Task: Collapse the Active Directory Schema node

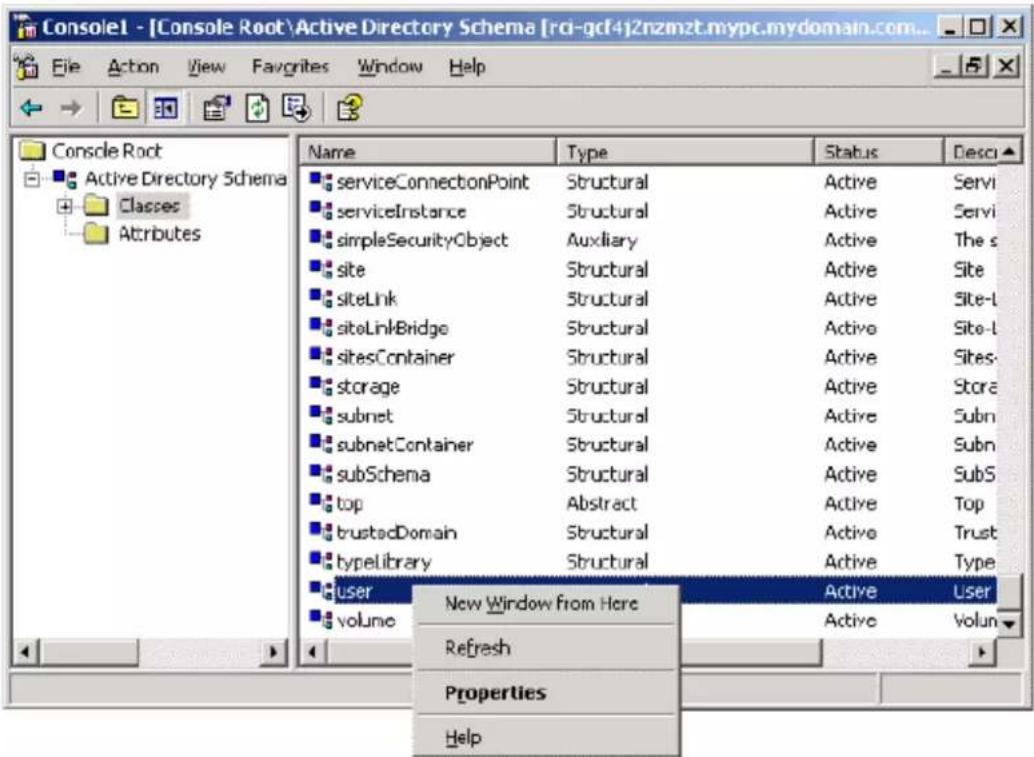Action: click(31, 179)
